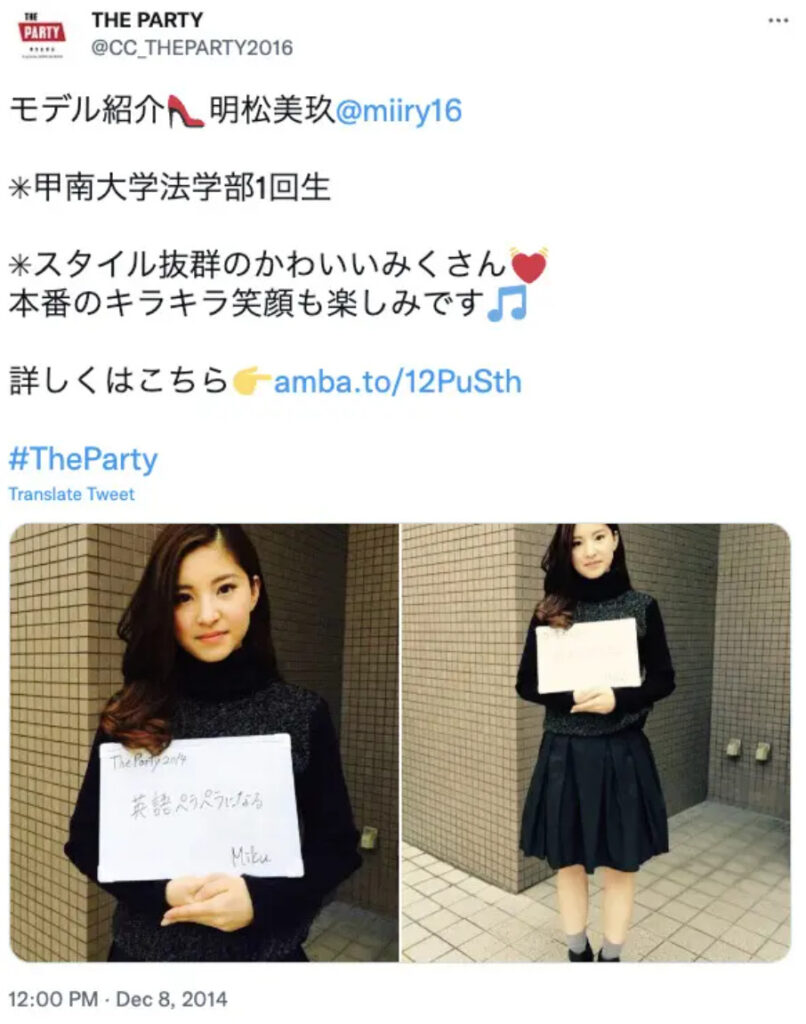Click the white board in right photo

click(587, 656)
